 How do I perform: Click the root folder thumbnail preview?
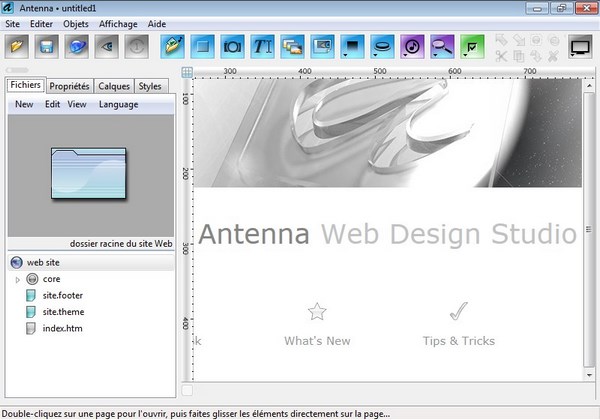tap(88, 173)
